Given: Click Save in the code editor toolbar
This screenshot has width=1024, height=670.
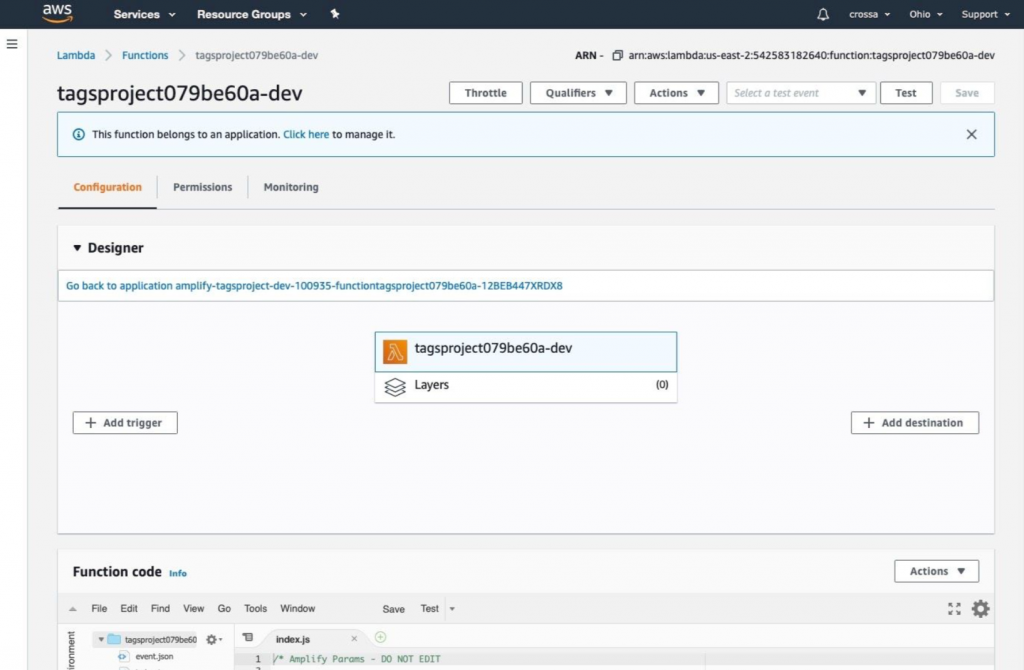Looking at the screenshot, I should 393,609.
